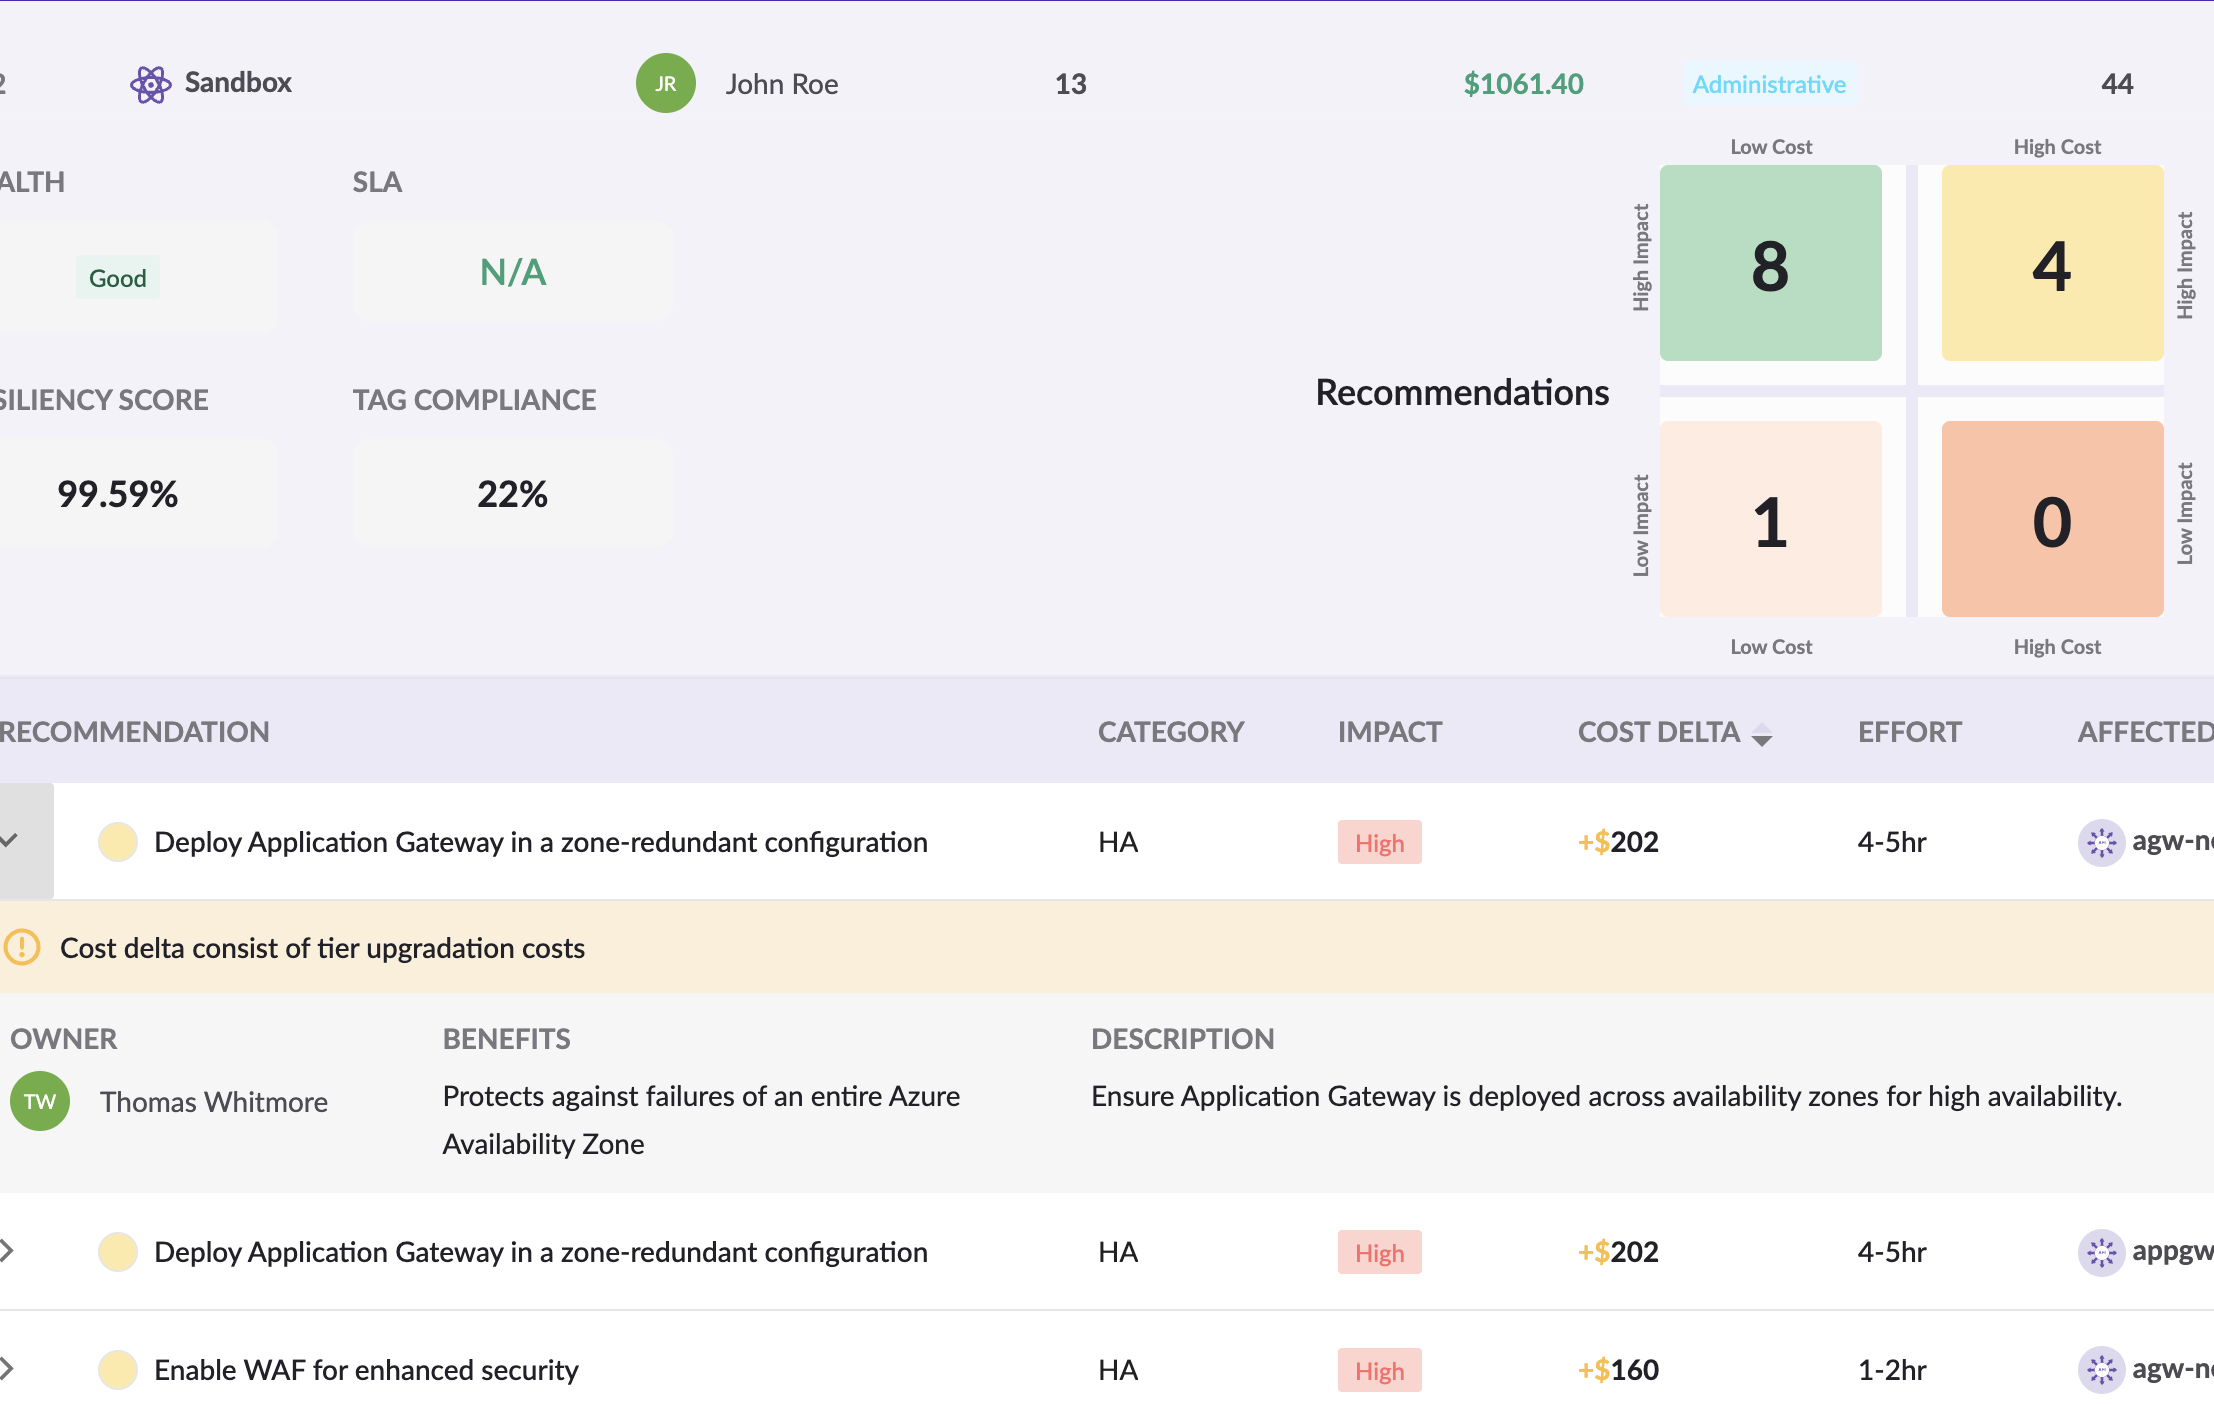2214x1405 pixels.
Task: Click the JR user avatar
Action: pos(665,84)
